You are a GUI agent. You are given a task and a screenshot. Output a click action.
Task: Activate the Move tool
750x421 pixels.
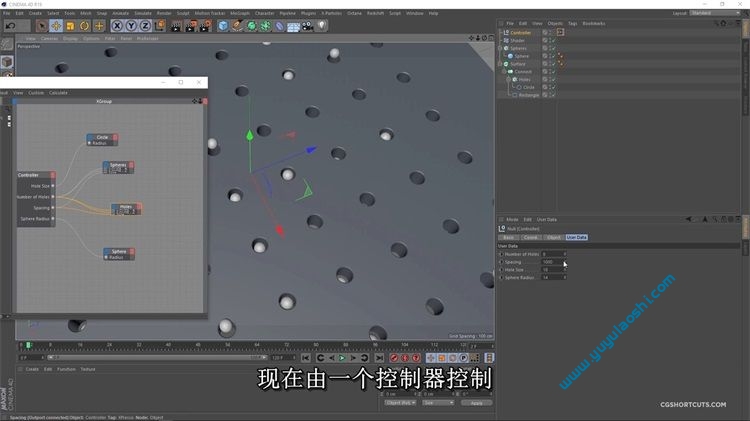(x=56, y=26)
